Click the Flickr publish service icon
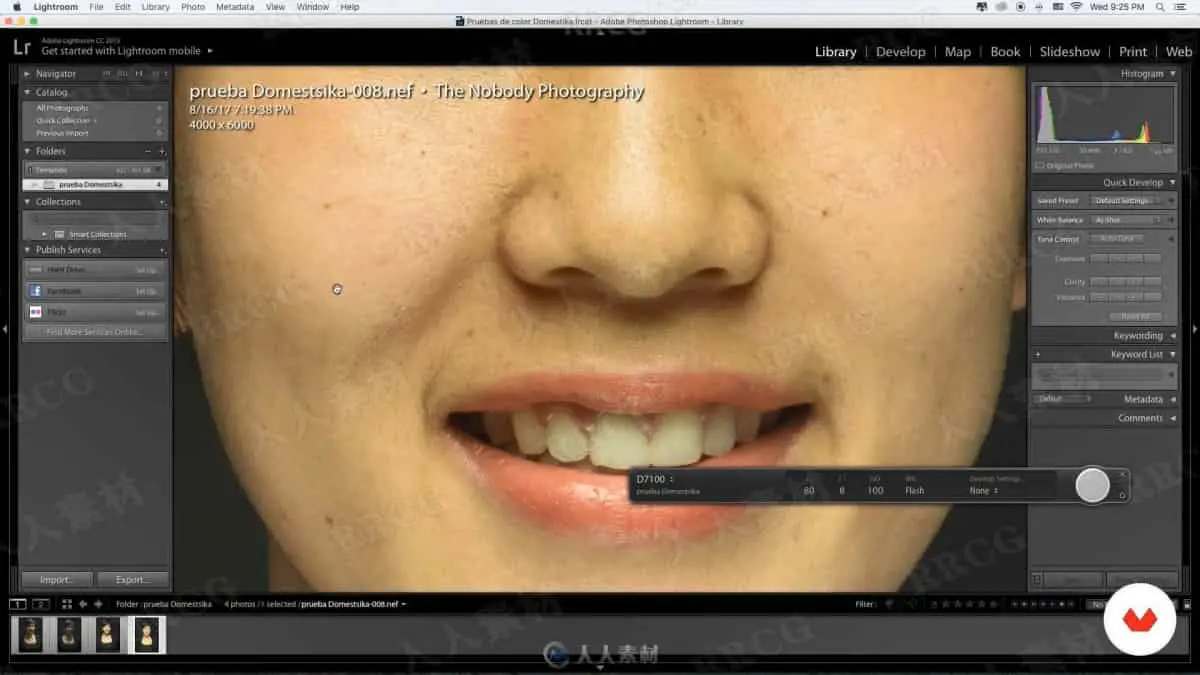Image resolution: width=1200 pixels, height=675 pixels. click(35, 312)
